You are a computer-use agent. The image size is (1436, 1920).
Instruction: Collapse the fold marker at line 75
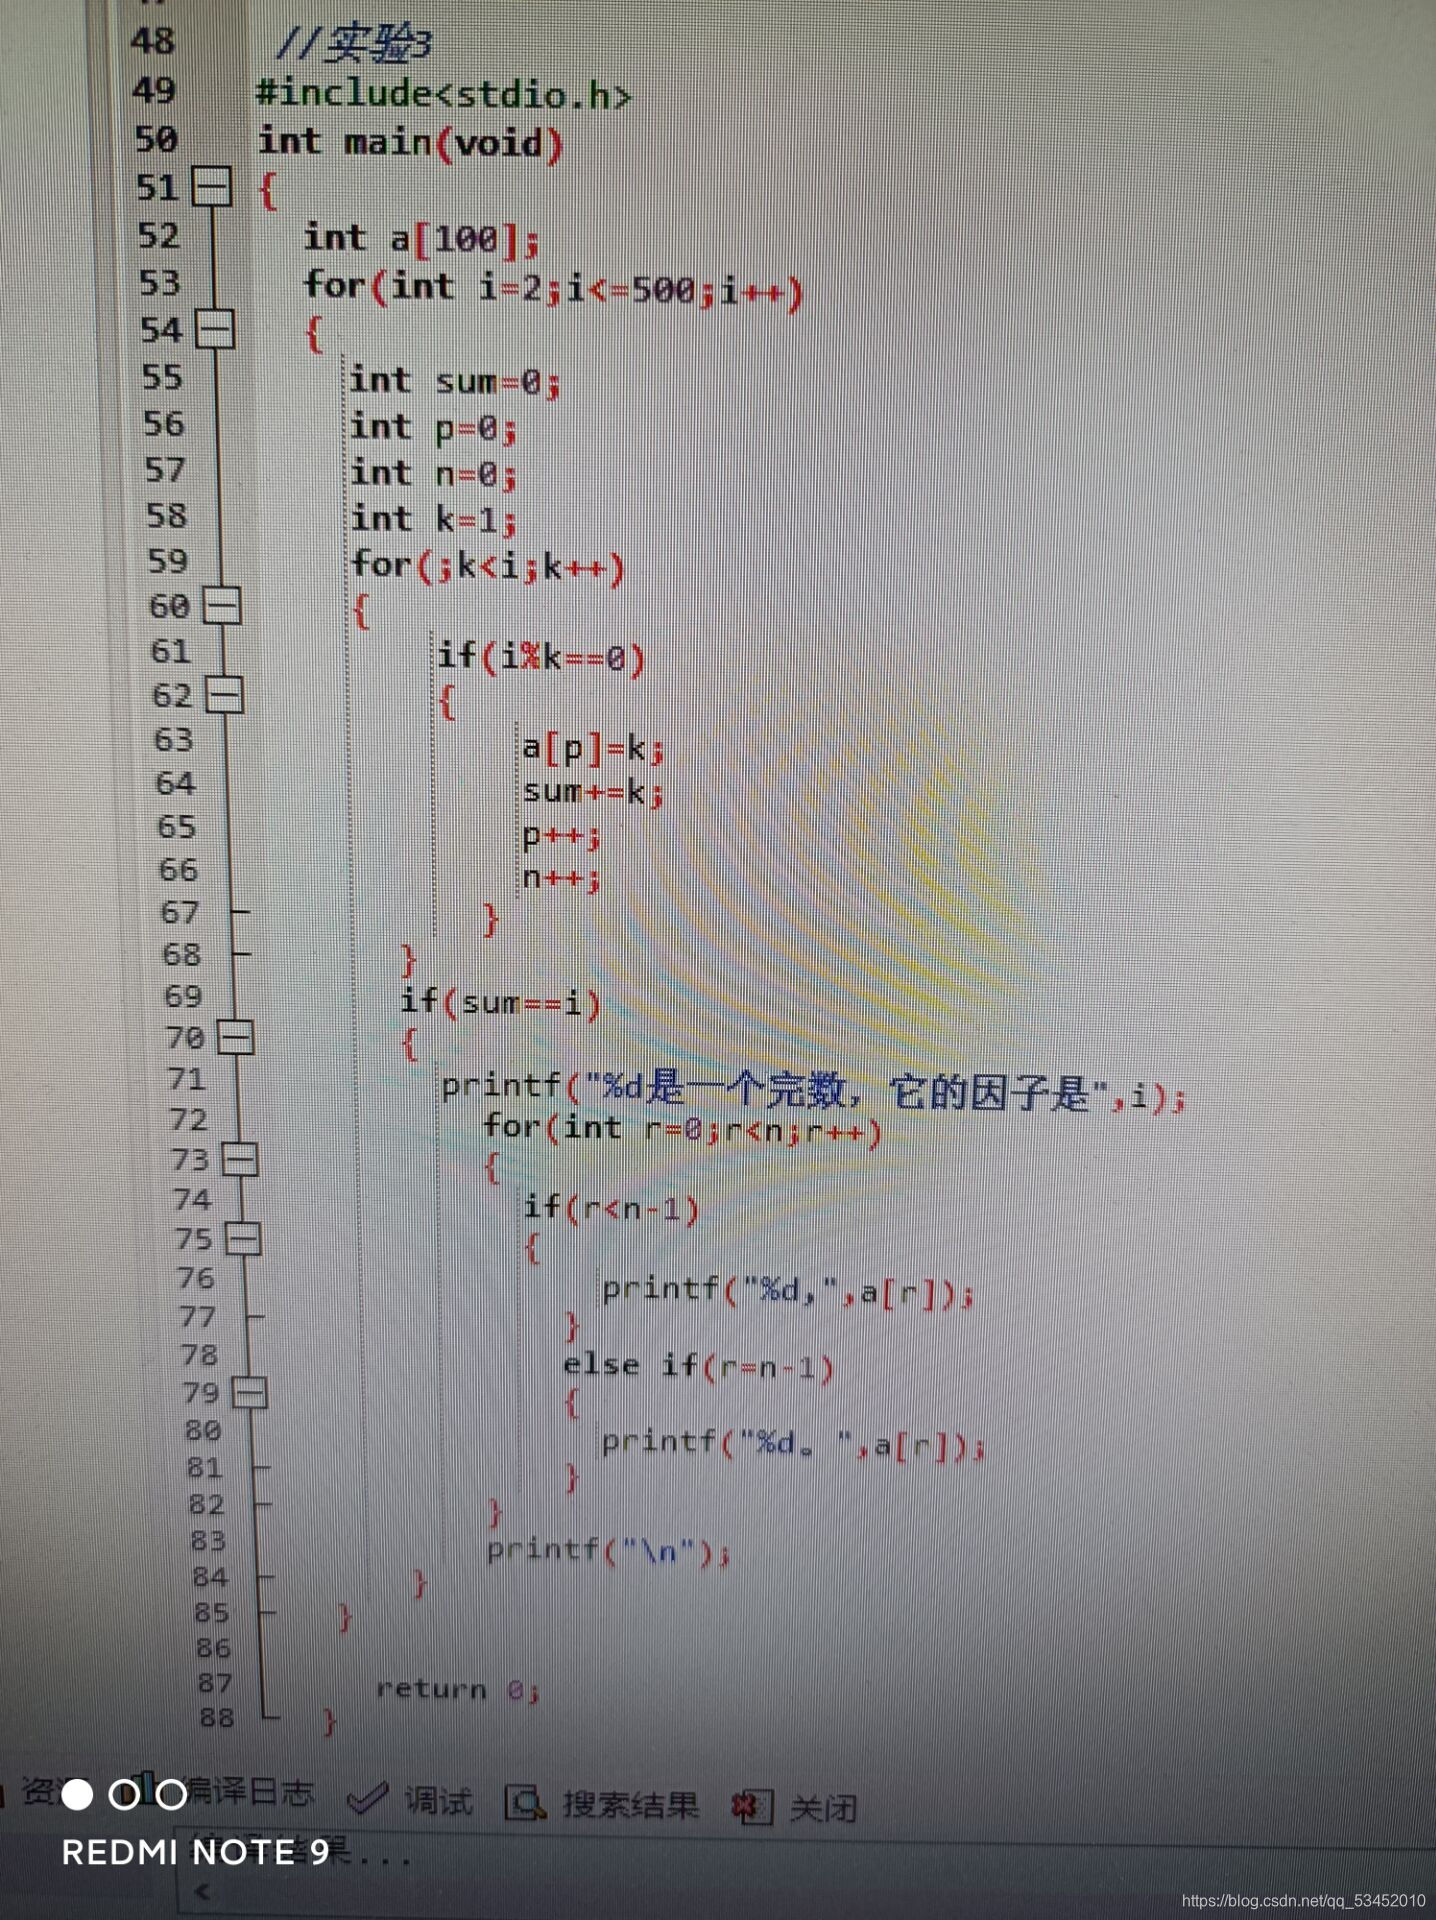pos(243,1239)
